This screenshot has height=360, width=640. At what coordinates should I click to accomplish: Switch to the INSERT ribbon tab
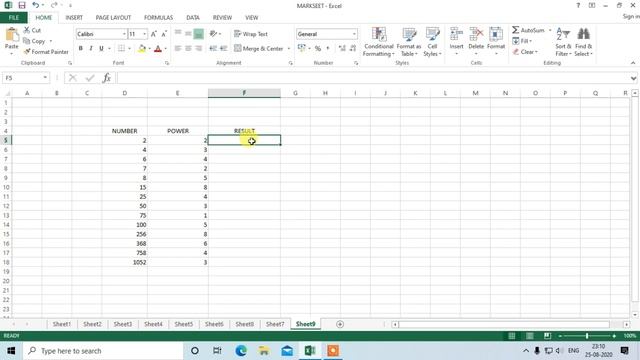click(x=74, y=18)
